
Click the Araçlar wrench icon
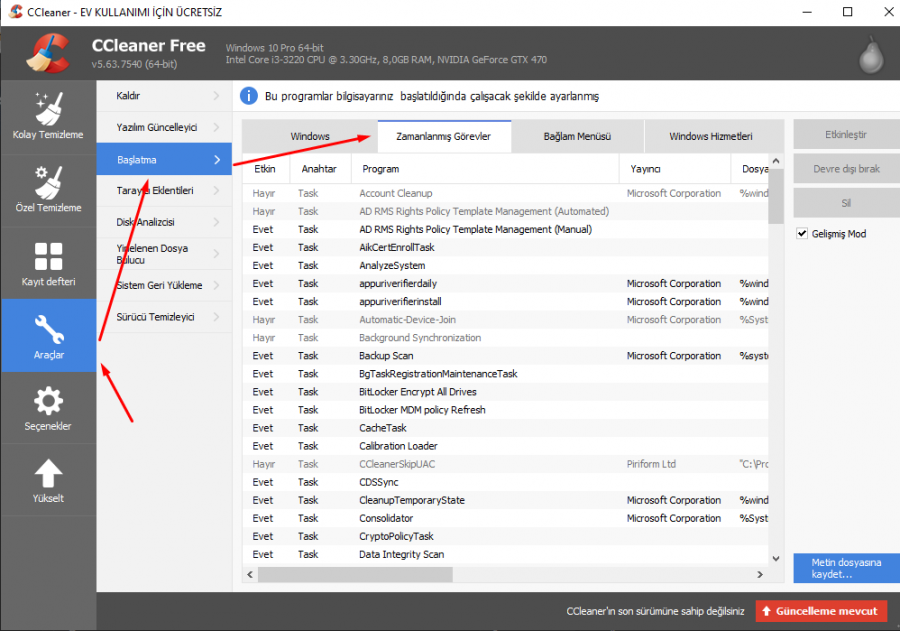click(48, 330)
